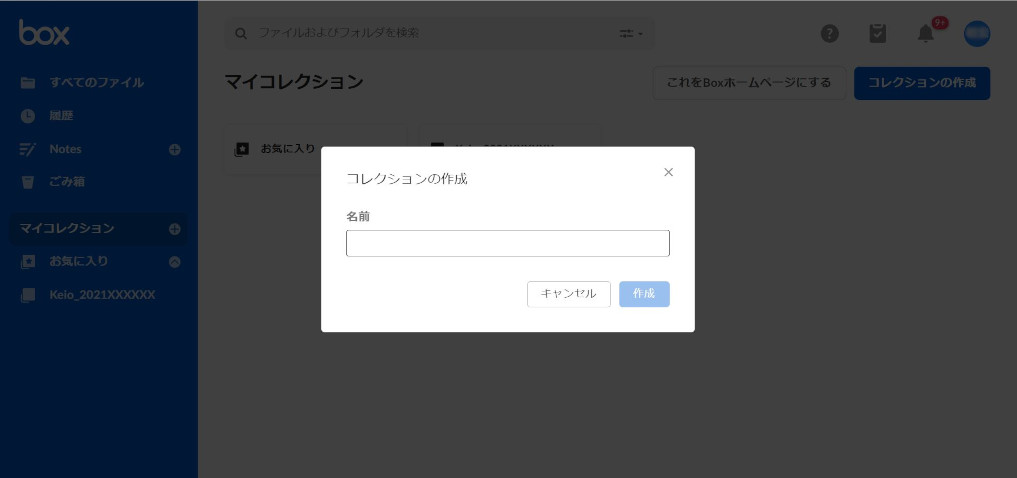The image size is (1017, 478).
Task: Open ごみ箱 in sidebar
Action: [67, 182]
